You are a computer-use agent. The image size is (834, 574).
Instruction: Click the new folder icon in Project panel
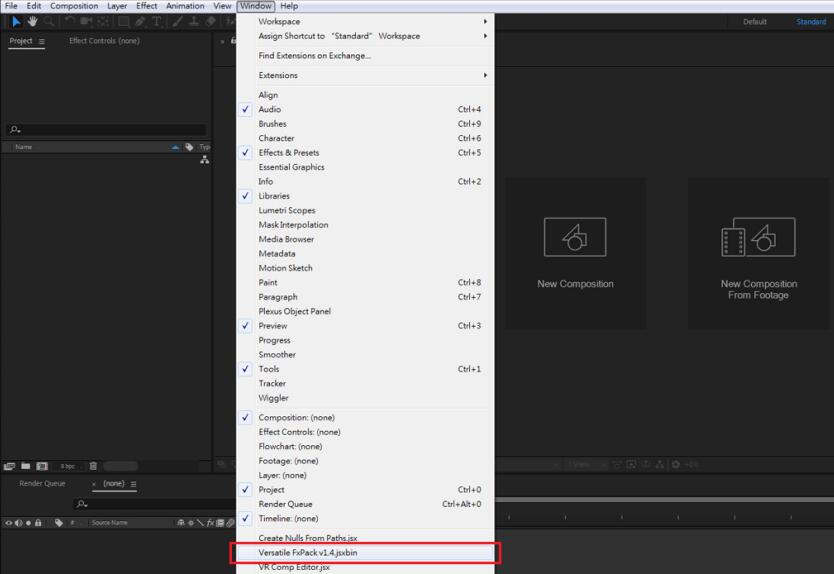[26, 466]
